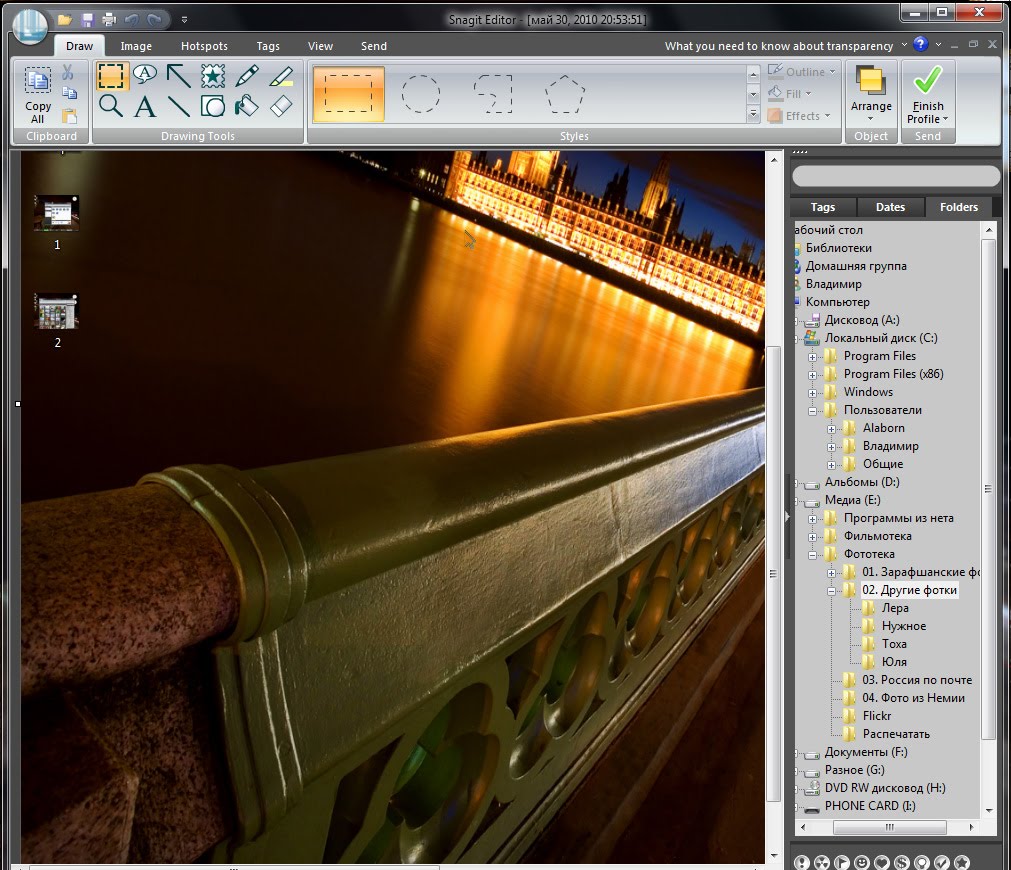Viewport: 1011px width, 870px height.
Task: Select the Zoom magnifier tool
Action: click(x=111, y=106)
